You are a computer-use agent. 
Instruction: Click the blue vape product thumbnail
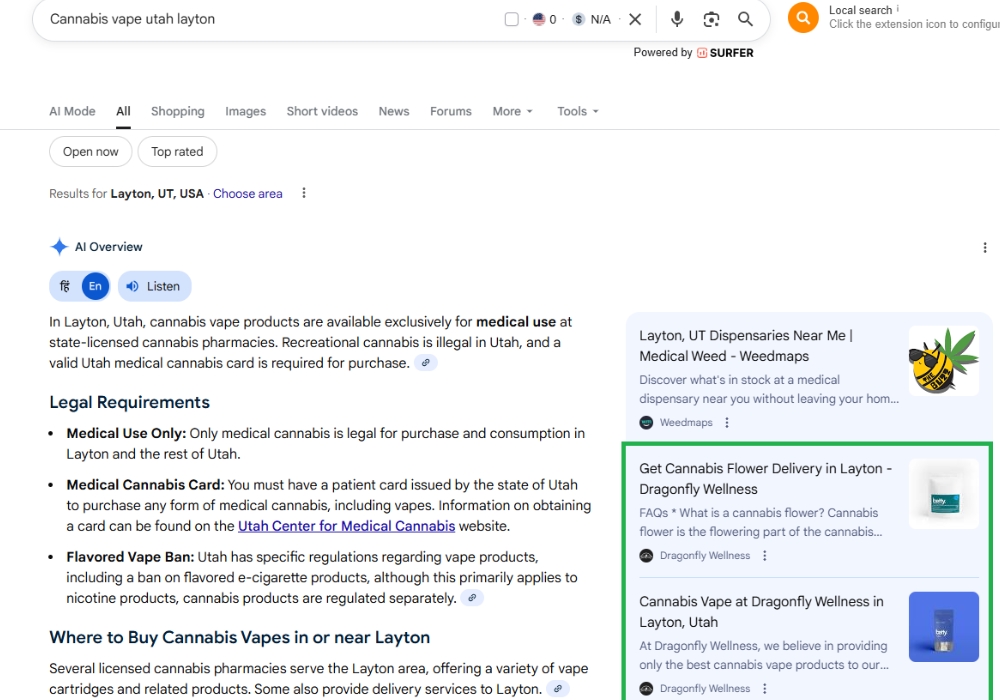tap(943, 627)
